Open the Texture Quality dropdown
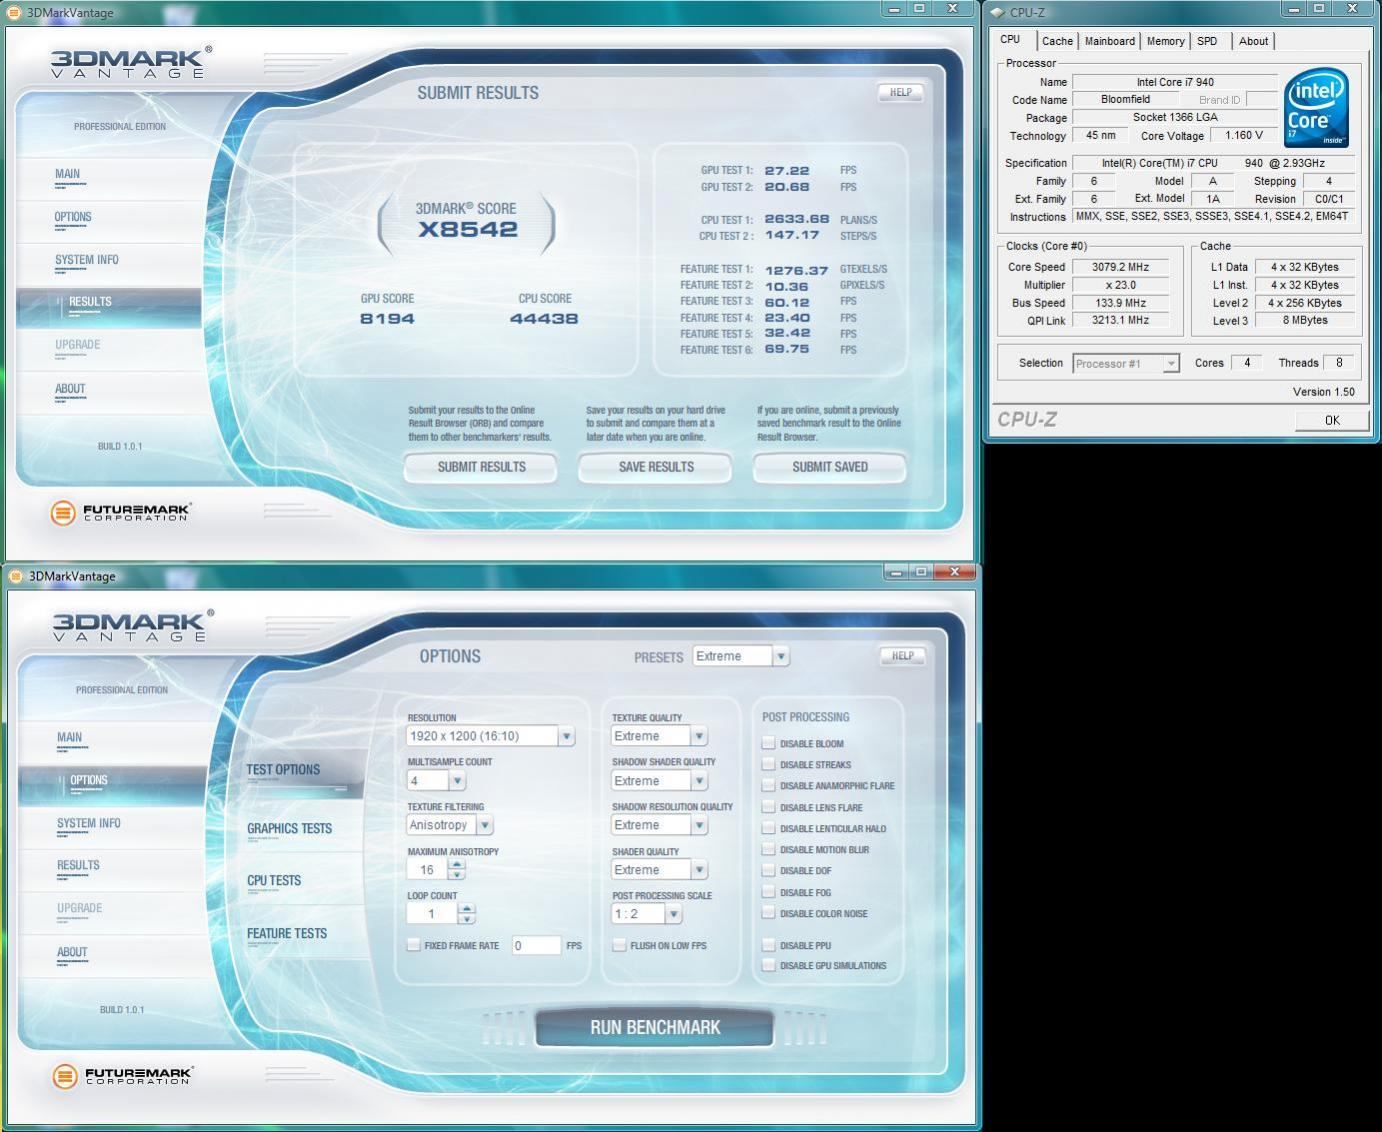Image resolution: width=1382 pixels, height=1132 pixels. click(x=659, y=736)
